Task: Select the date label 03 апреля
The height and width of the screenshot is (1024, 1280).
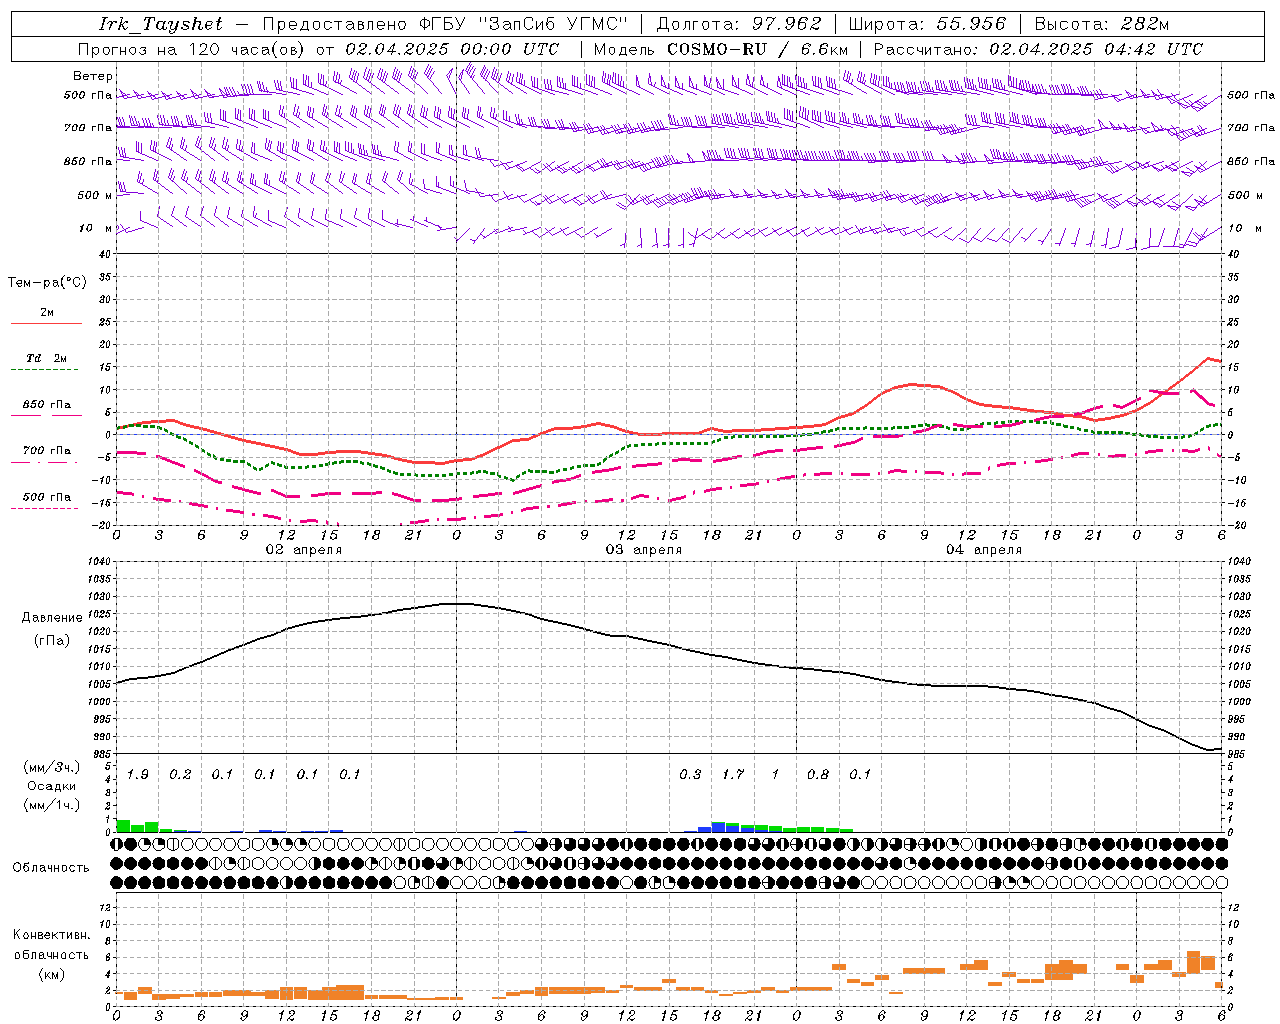Action: pyautogui.click(x=643, y=550)
